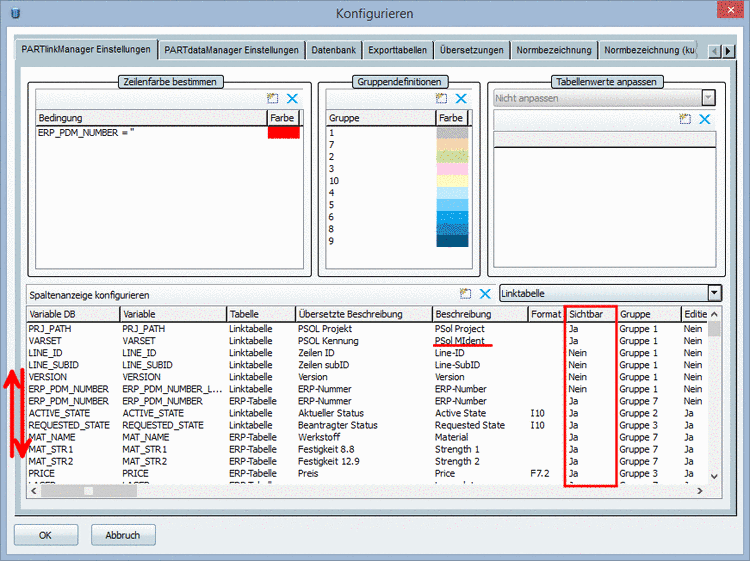750x561 pixels.
Task: Click new entry icon in Gruppendefinitionen panel
Action: pos(441,99)
